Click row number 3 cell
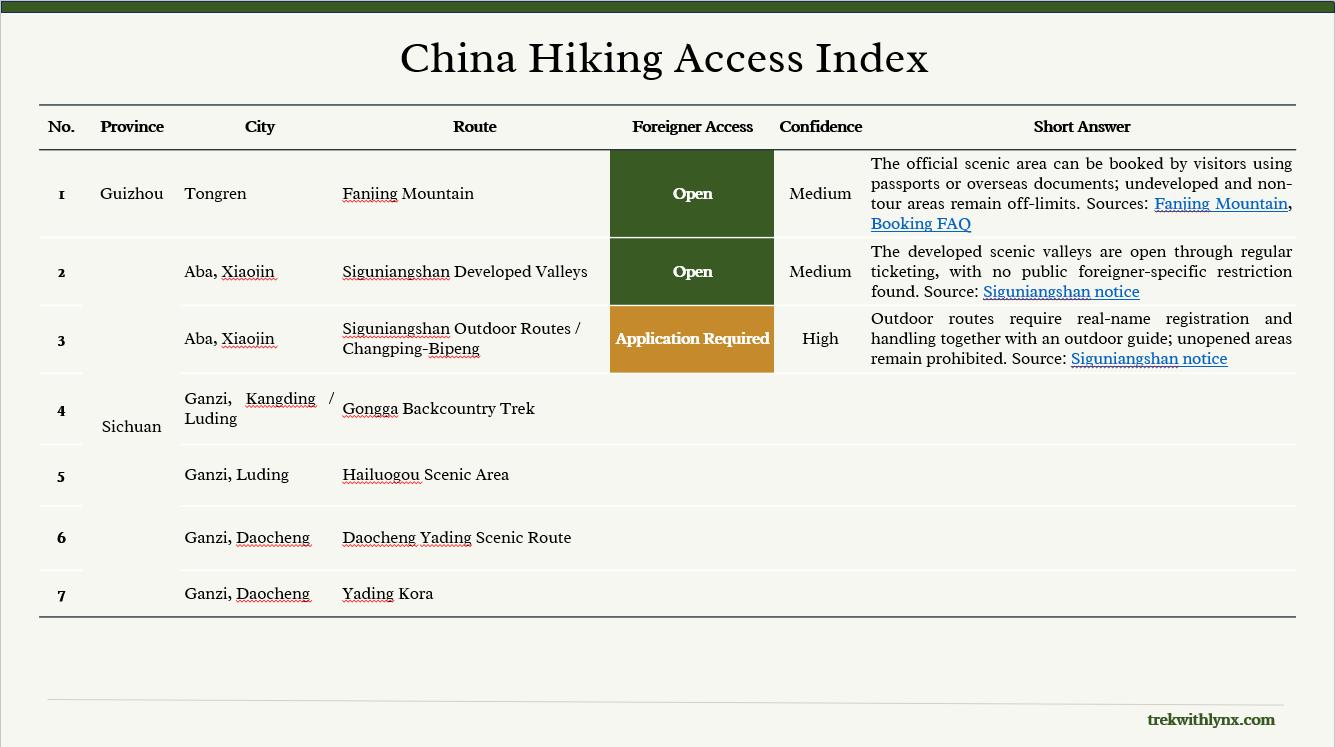Image resolution: width=1335 pixels, height=747 pixels. coord(61,340)
